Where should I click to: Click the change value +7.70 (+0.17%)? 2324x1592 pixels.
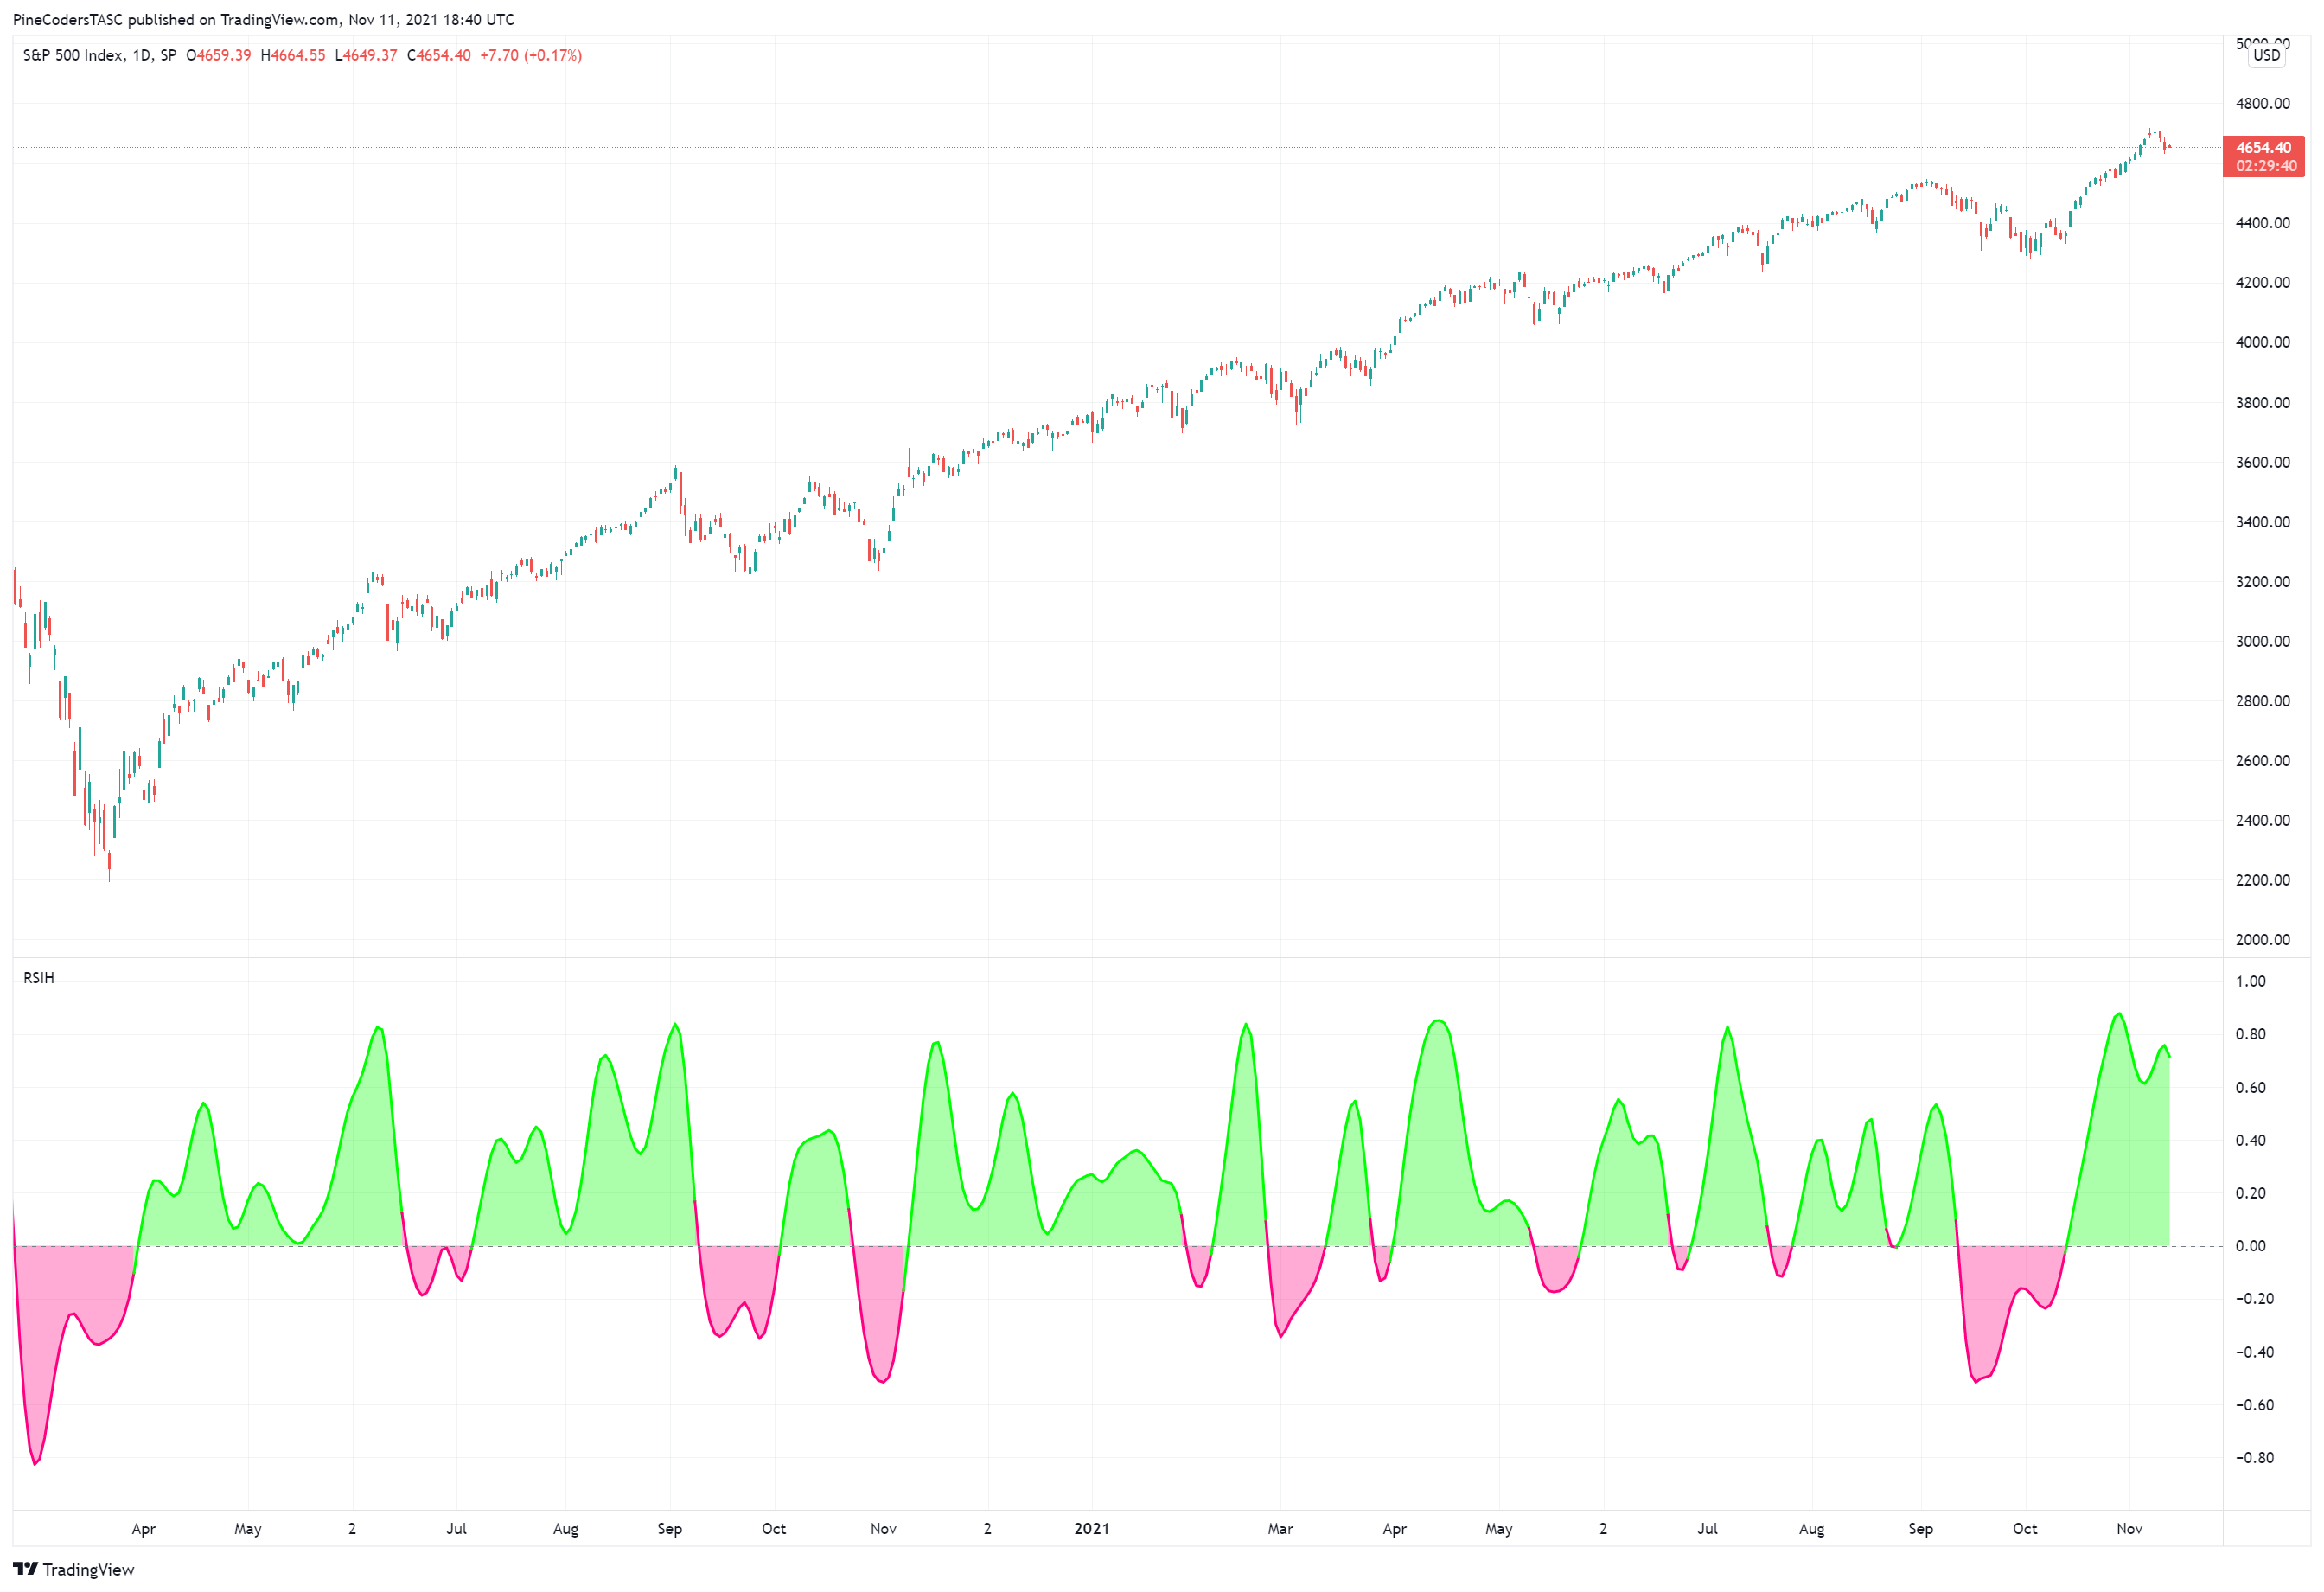[x=531, y=55]
